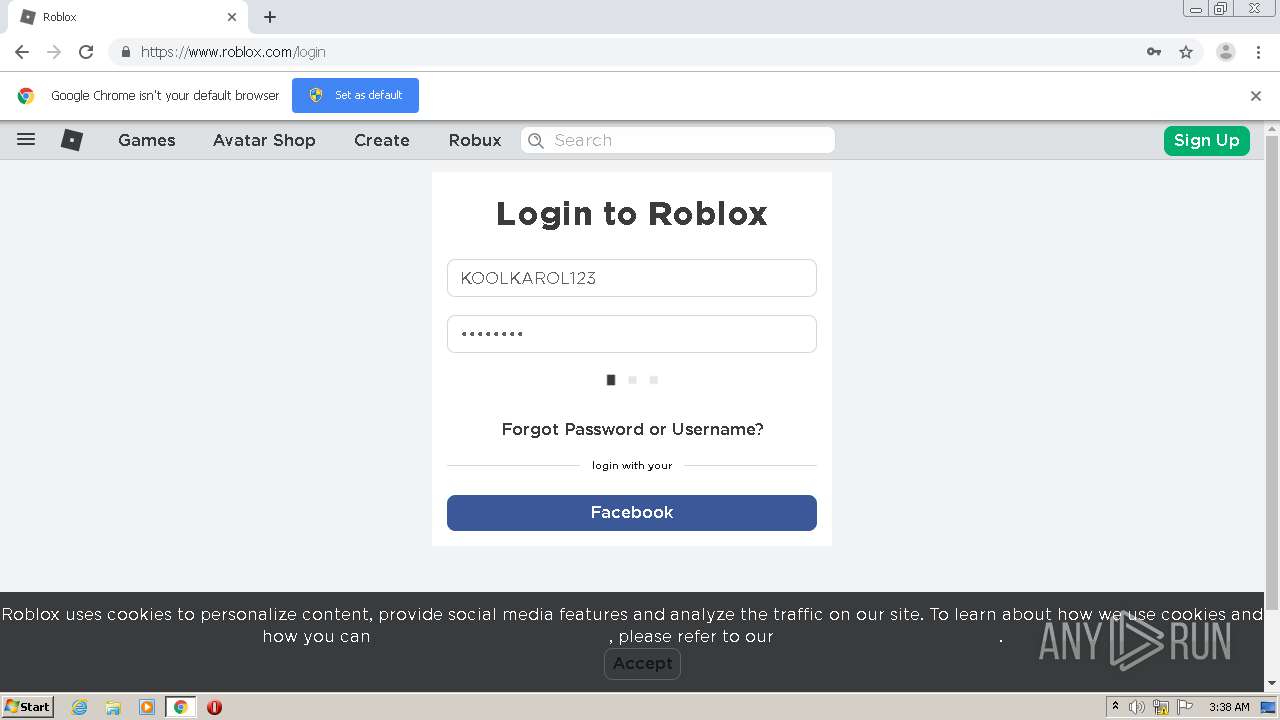
Task: Reload the Roblox login page
Action: [86, 52]
